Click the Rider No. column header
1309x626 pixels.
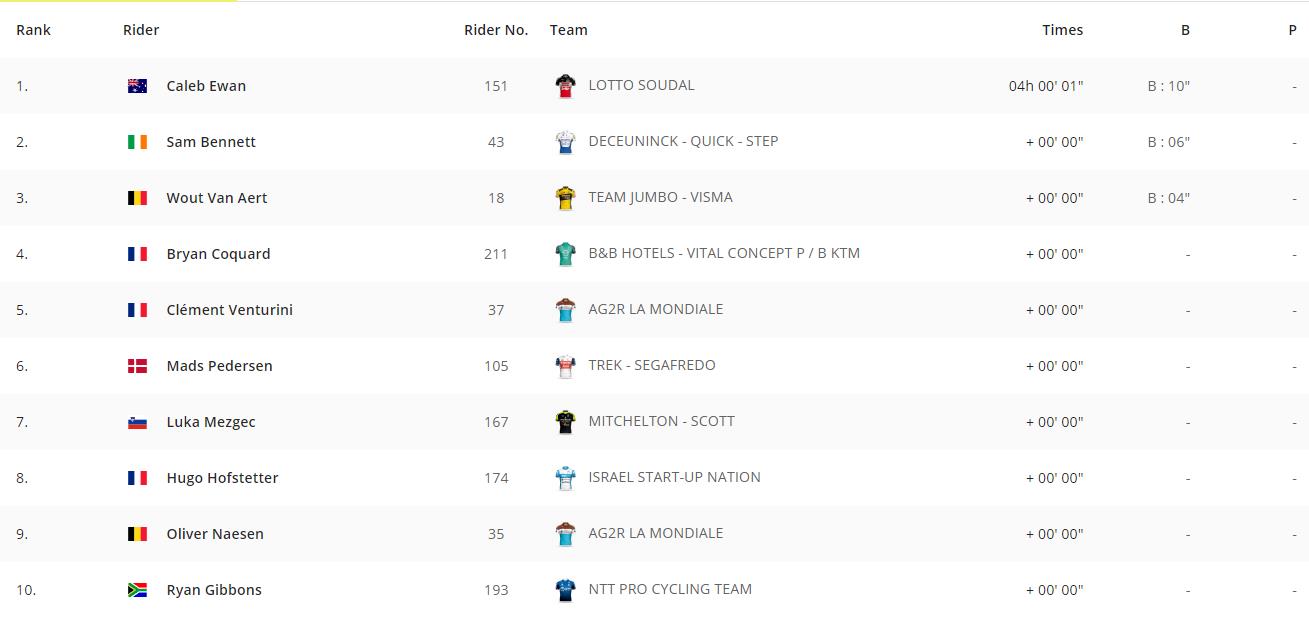click(x=496, y=30)
